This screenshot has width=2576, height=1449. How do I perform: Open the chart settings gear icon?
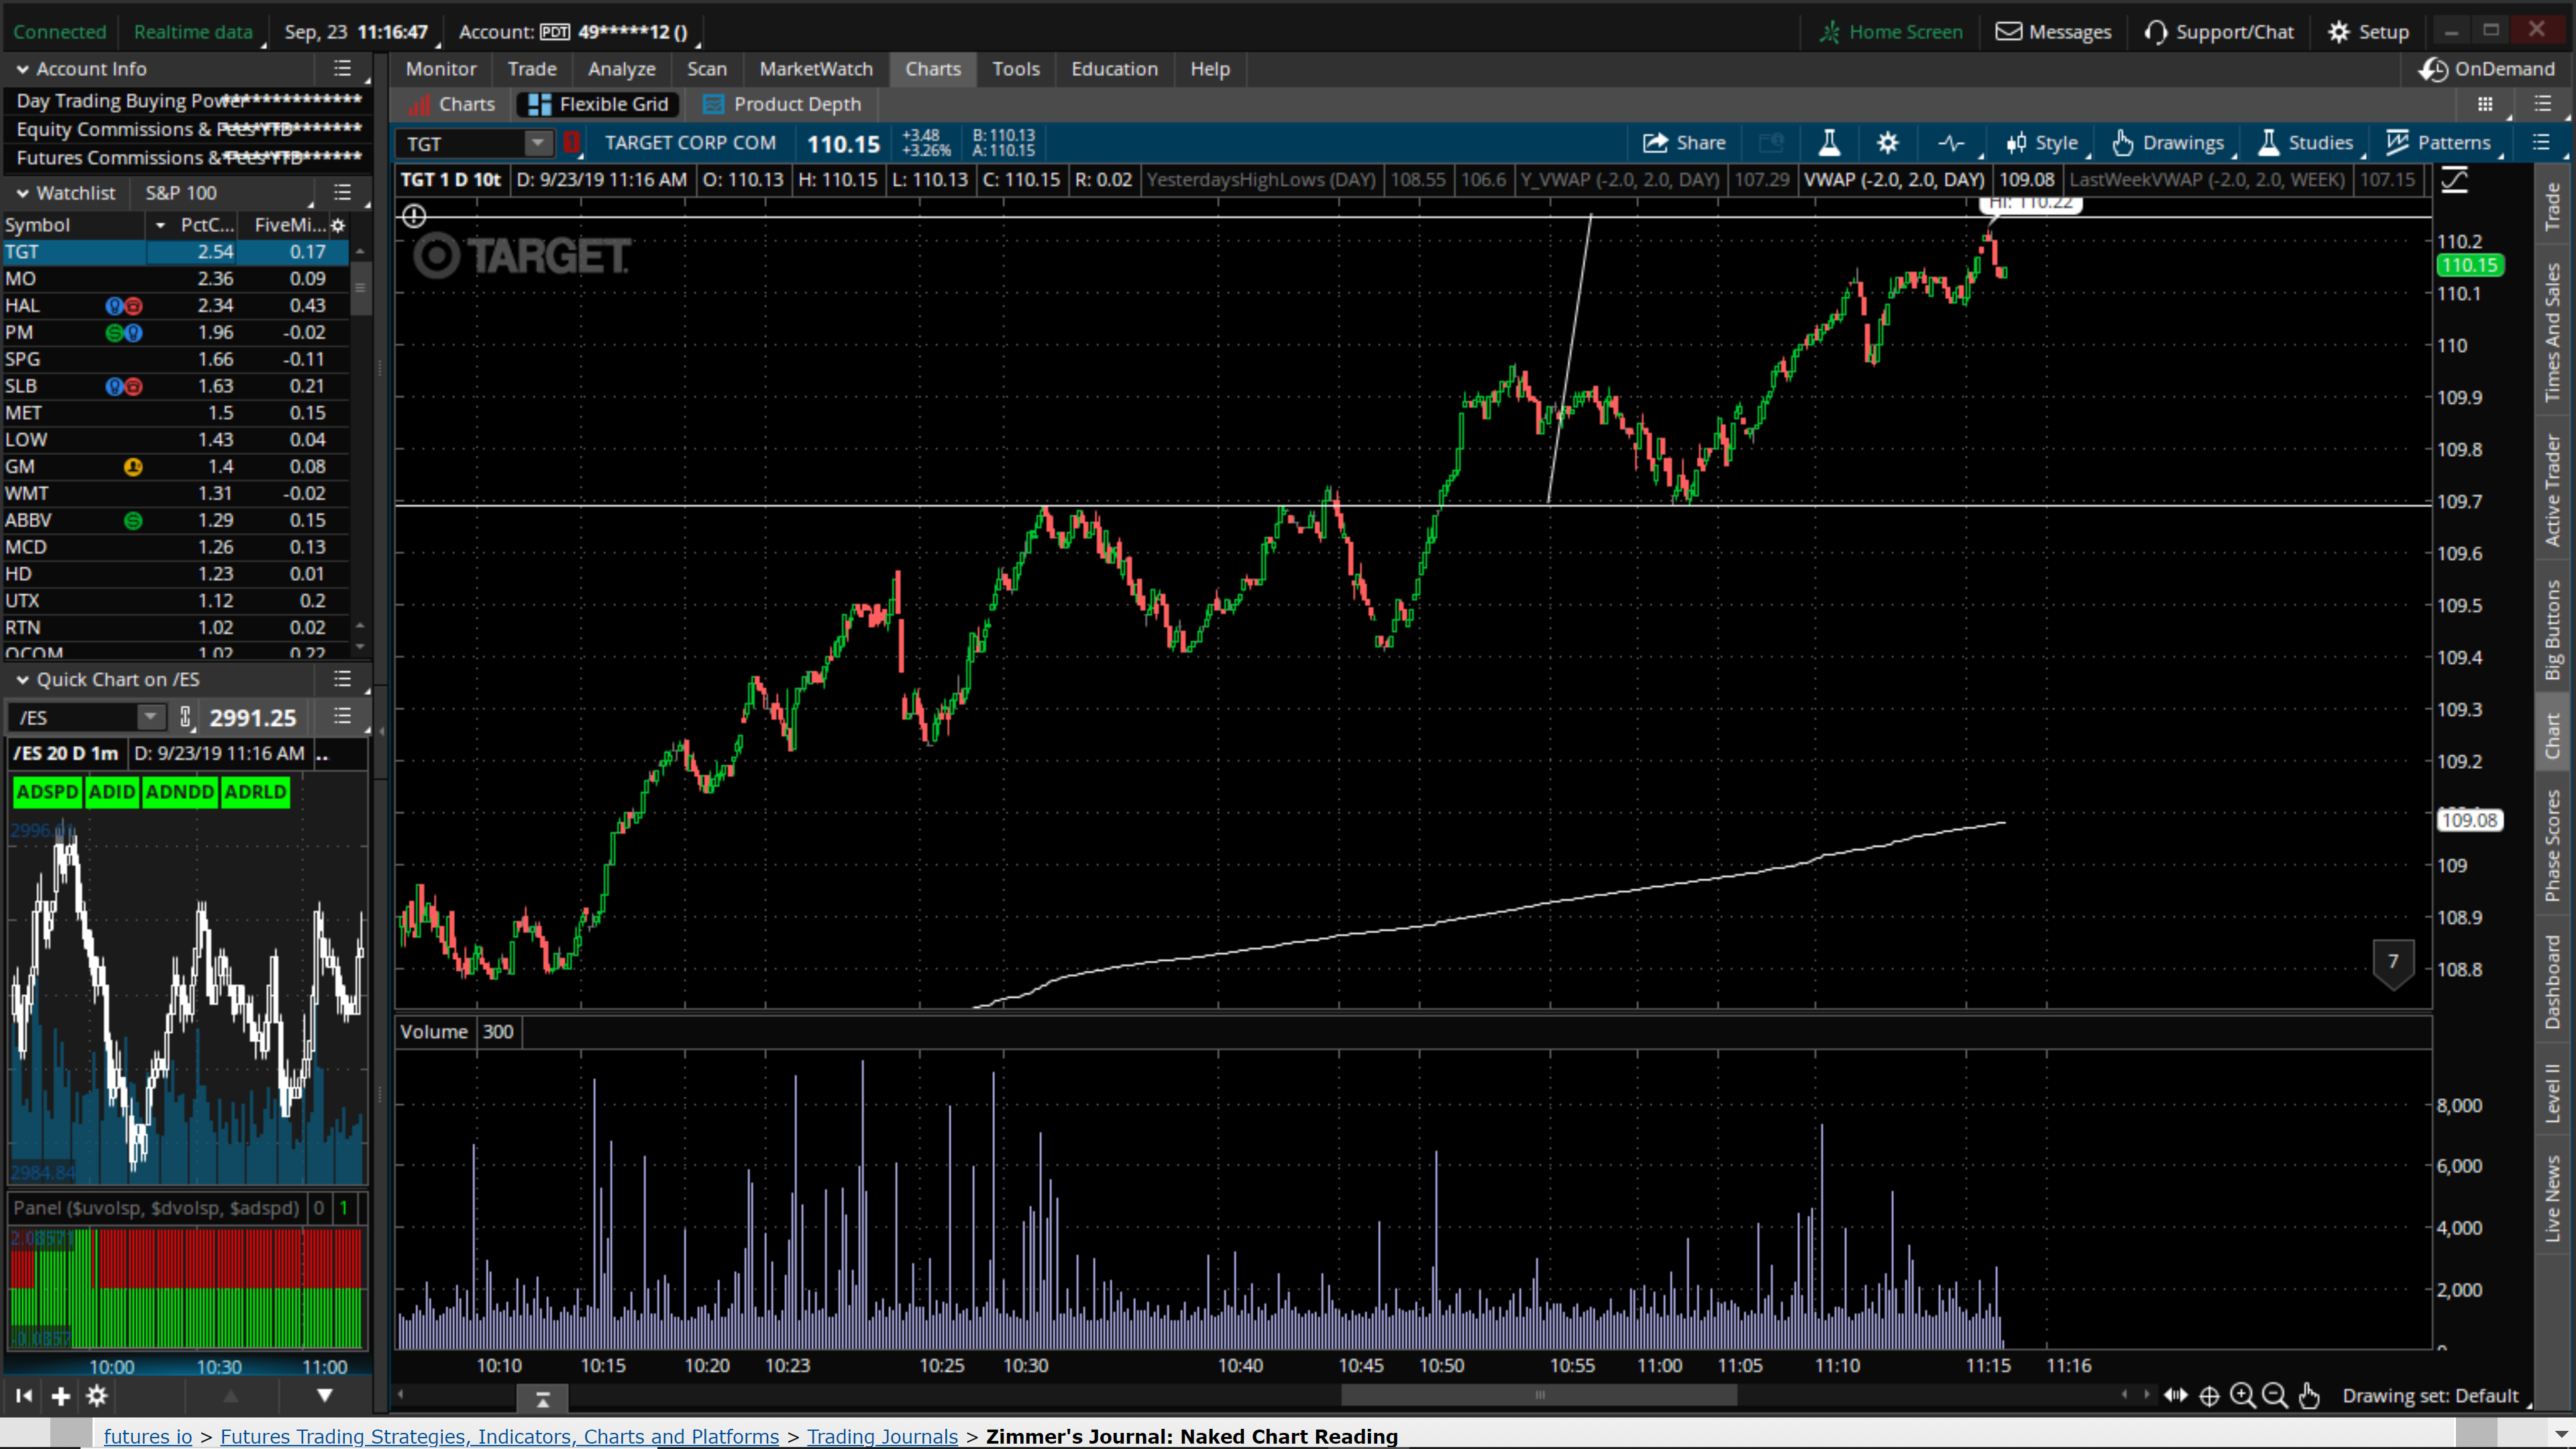pos(1887,143)
